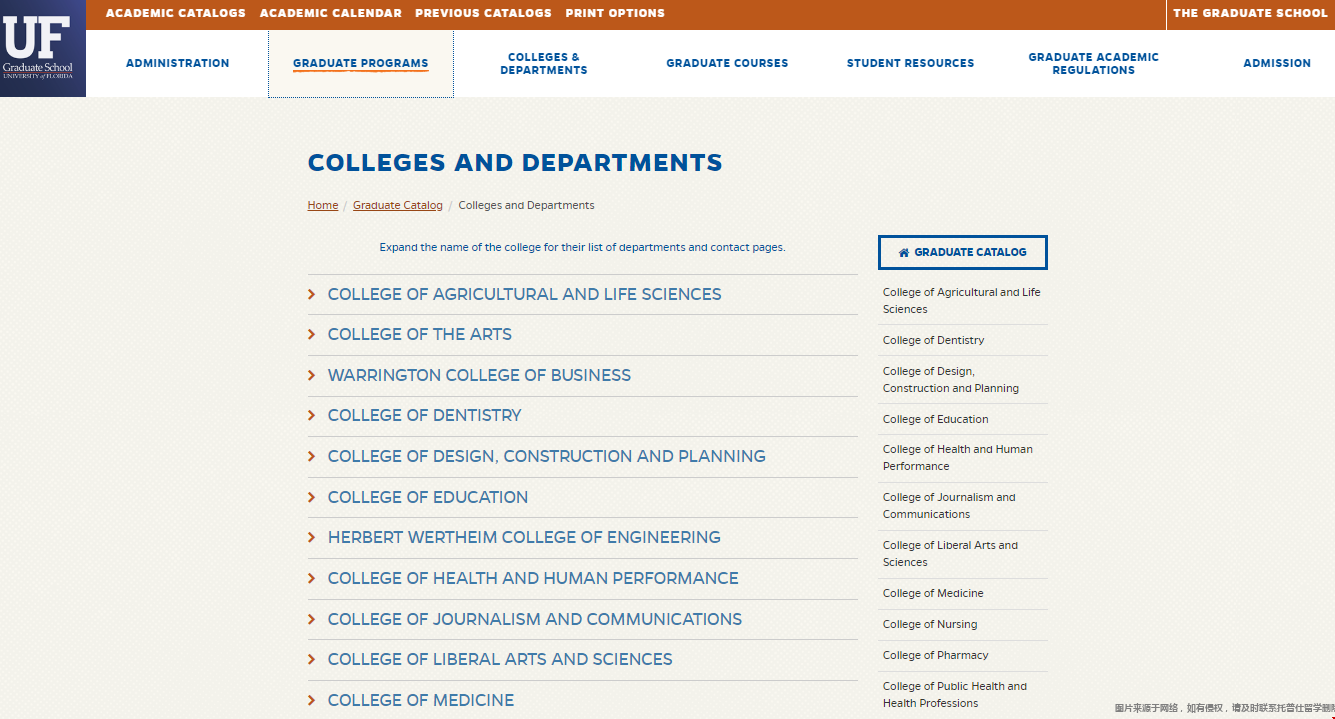1335x719 pixels.
Task: Open sidebar link College of Liberal Arts and Sciences
Action: [950, 554]
